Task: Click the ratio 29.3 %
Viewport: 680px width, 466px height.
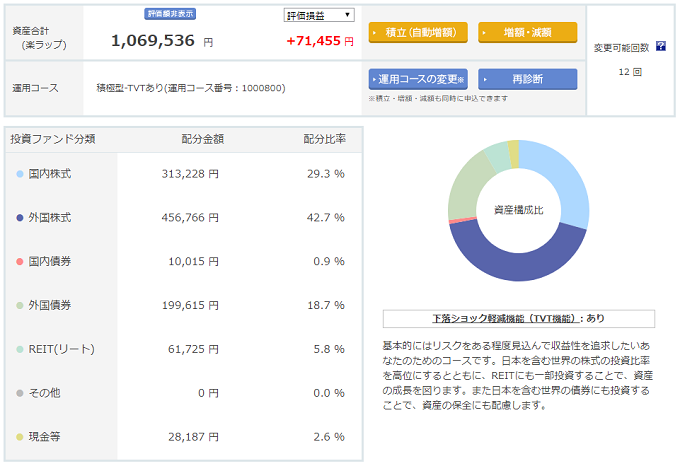Action: click(326, 174)
